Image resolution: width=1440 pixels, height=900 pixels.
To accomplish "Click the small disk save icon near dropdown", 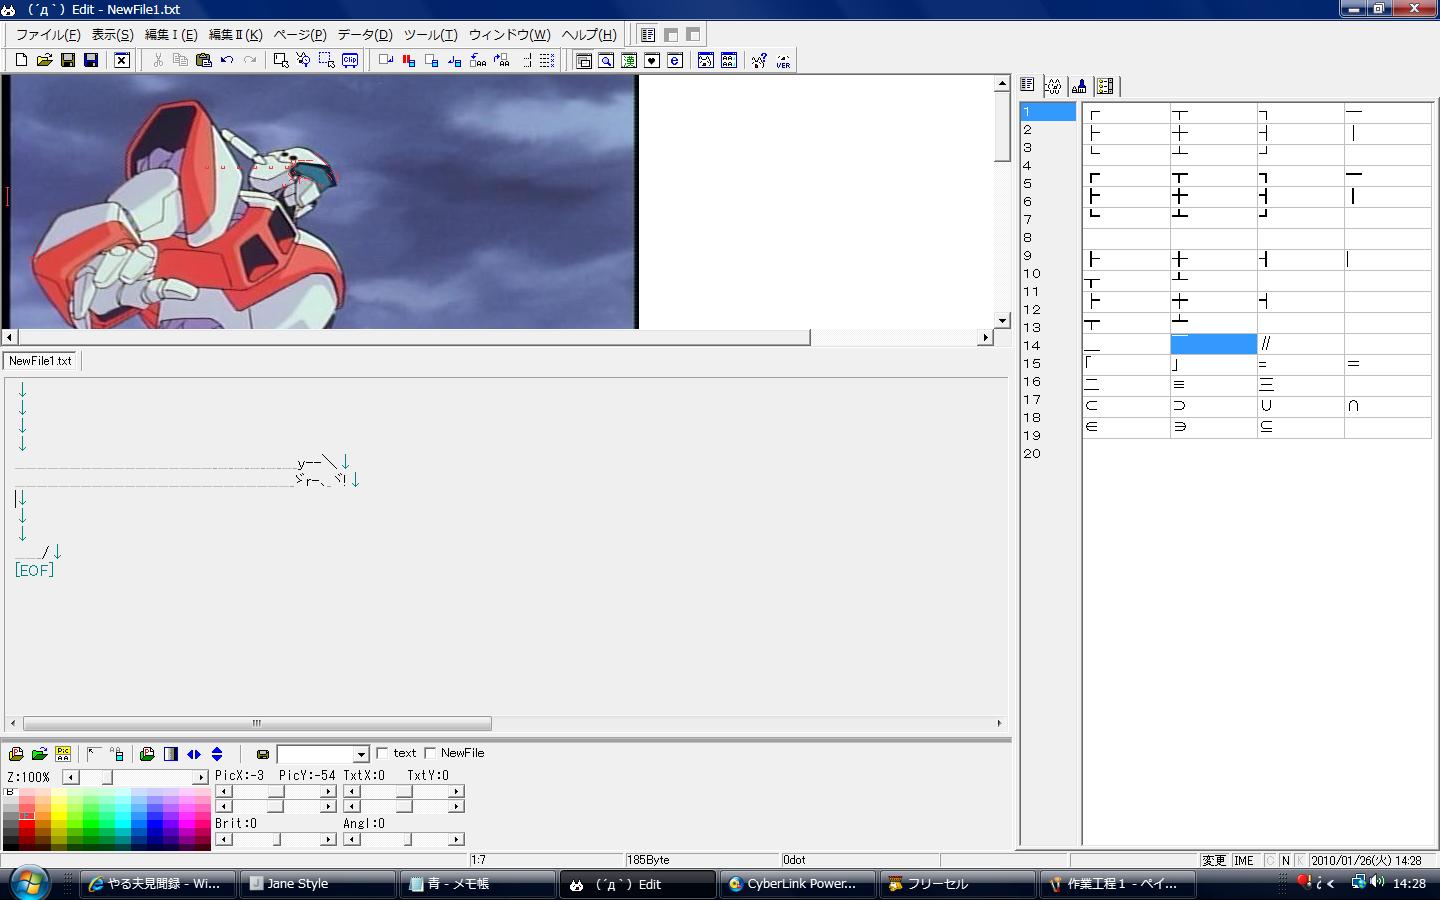I will [x=263, y=754].
